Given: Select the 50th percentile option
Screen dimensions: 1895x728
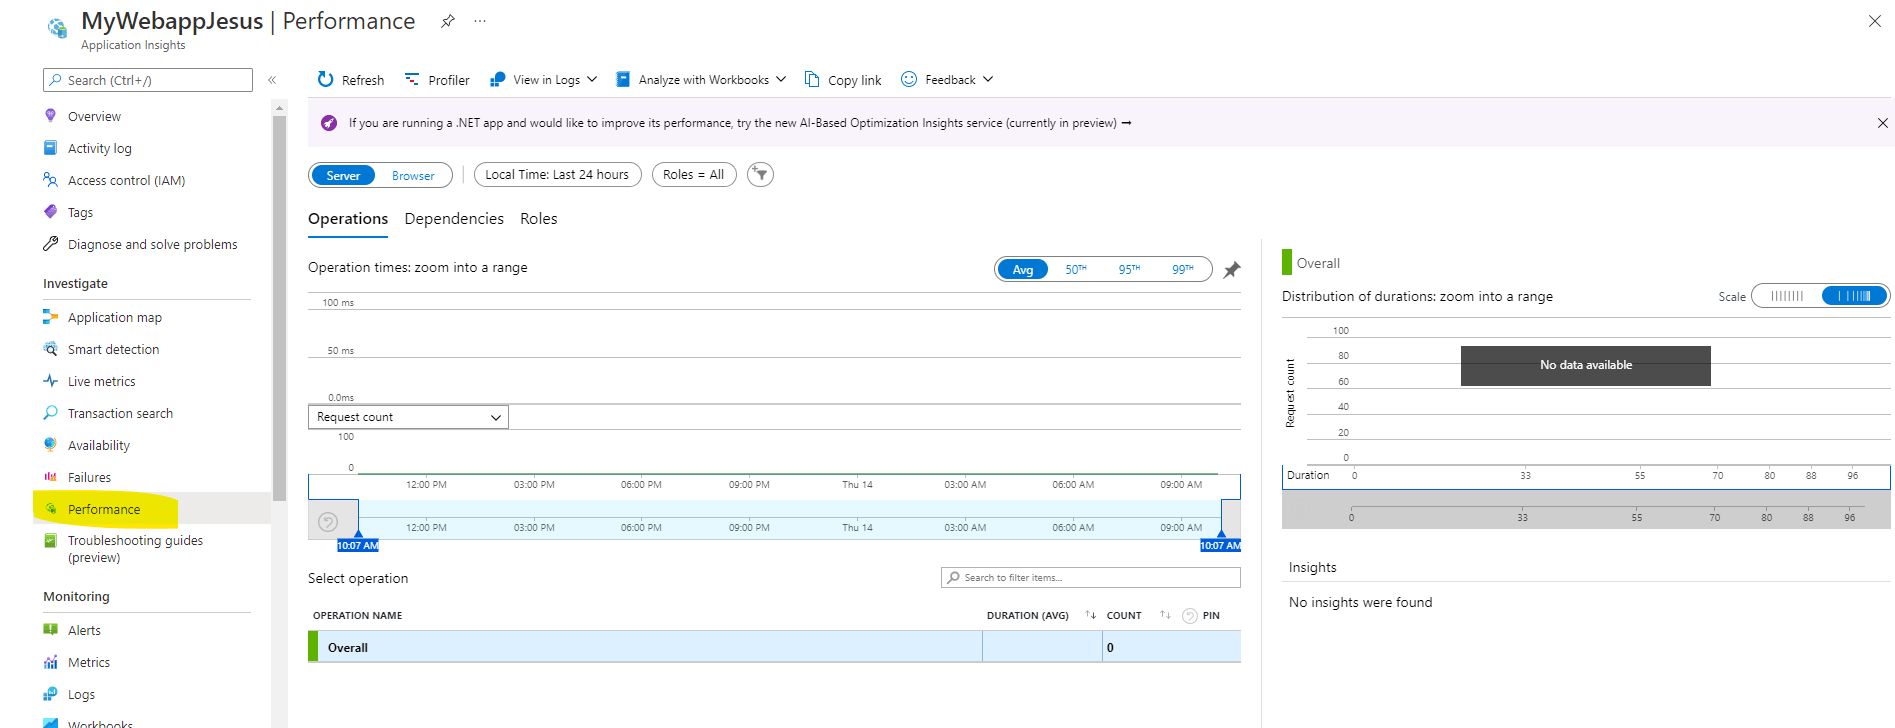Looking at the screenshot, I should [1076, 270].
